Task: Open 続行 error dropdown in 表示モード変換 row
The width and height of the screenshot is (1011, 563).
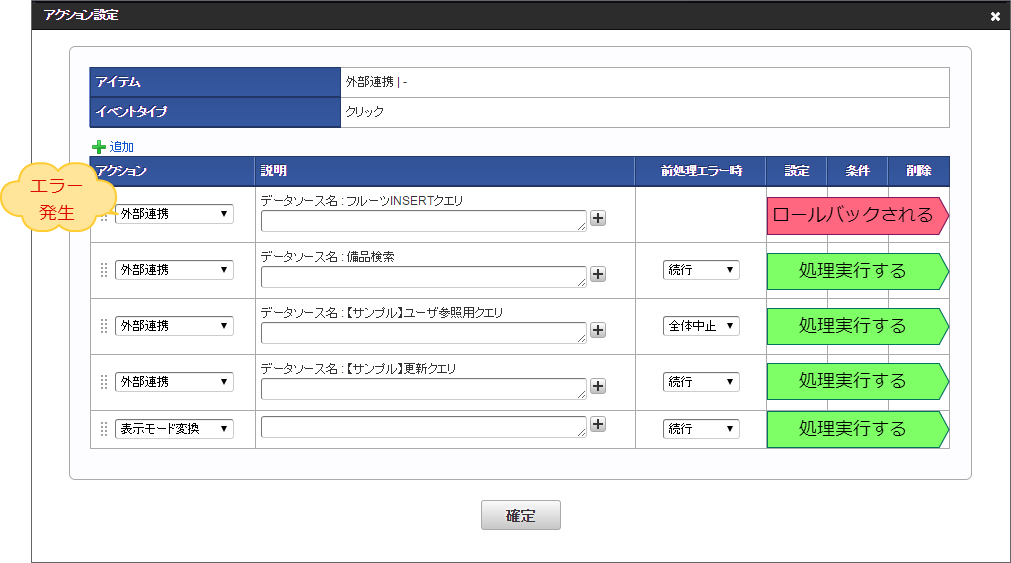Action: tap(701, 429)
